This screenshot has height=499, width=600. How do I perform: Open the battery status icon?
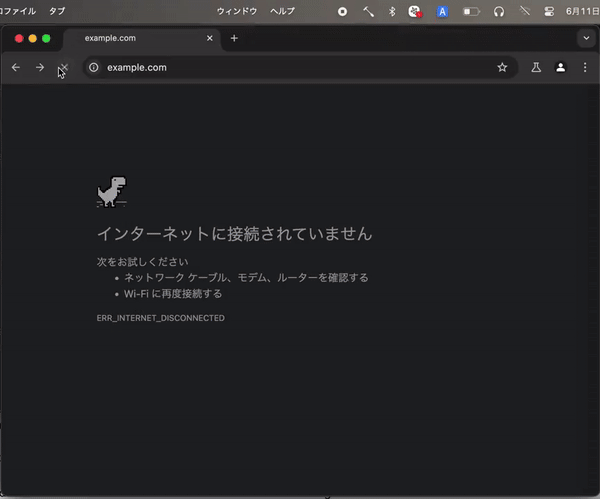coord(471,12)
